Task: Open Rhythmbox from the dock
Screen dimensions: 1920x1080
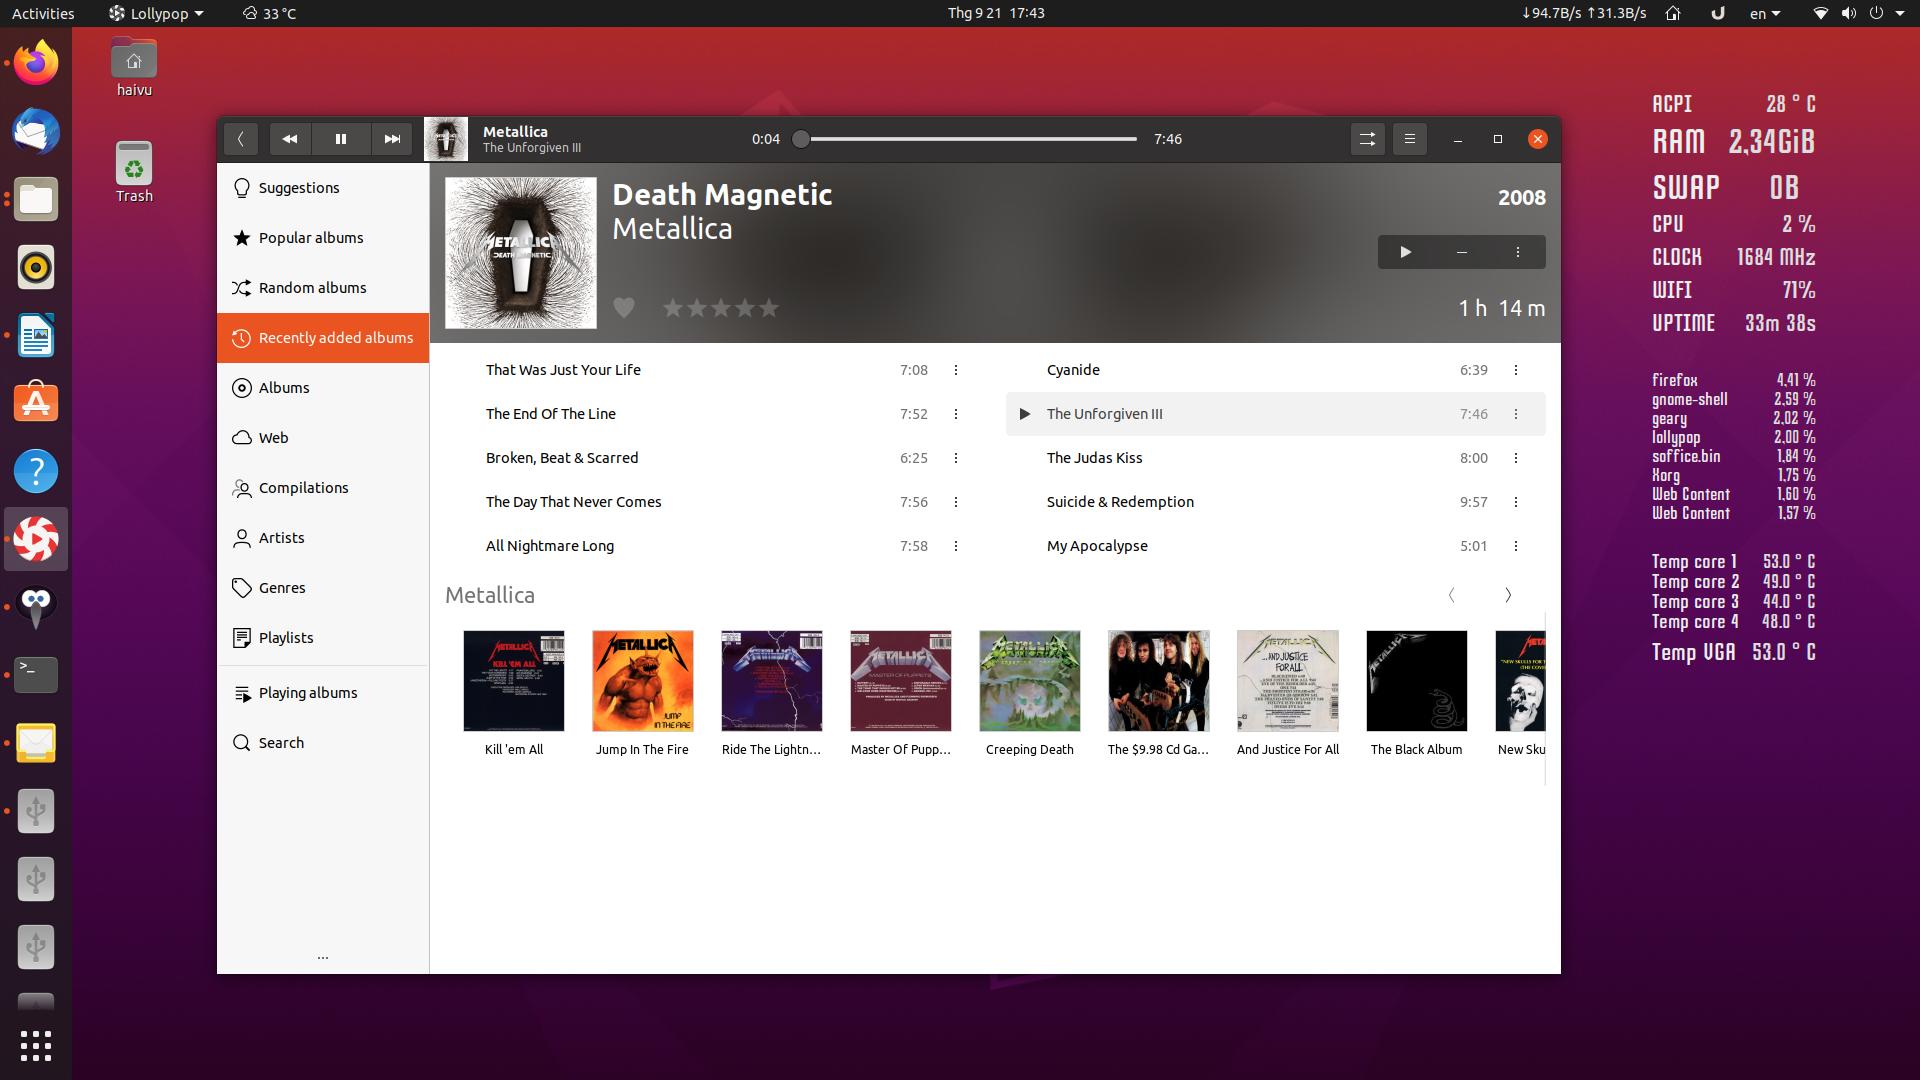Action: [36, 267]
